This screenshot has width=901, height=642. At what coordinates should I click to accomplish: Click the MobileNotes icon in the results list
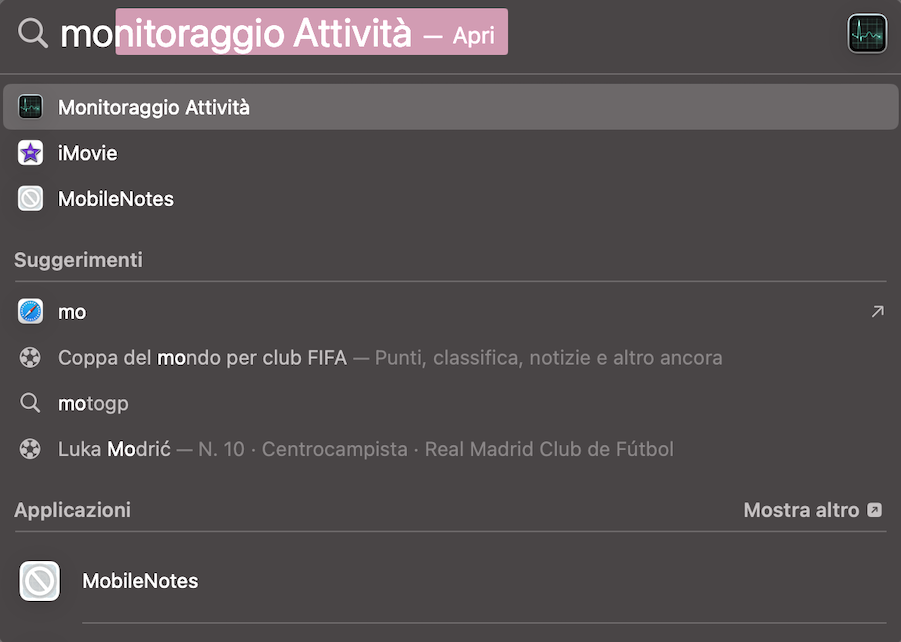[29, 198]
